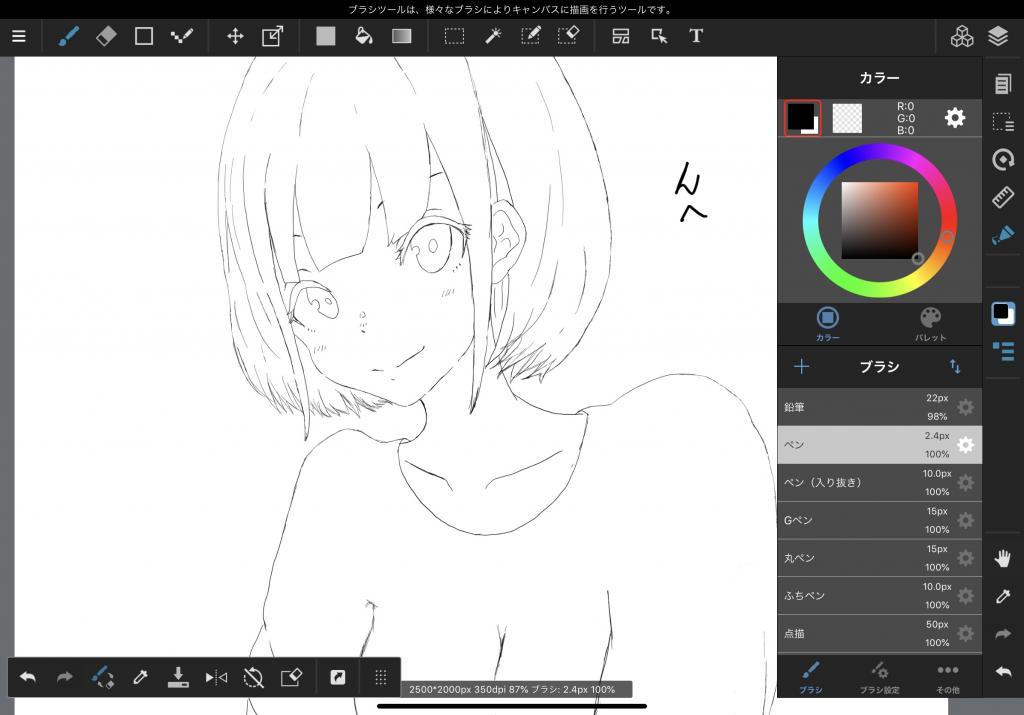The height and width of the screenshot is (715, 1024).
Task: Select the rectangular selection tool
Action: (454, 36)
